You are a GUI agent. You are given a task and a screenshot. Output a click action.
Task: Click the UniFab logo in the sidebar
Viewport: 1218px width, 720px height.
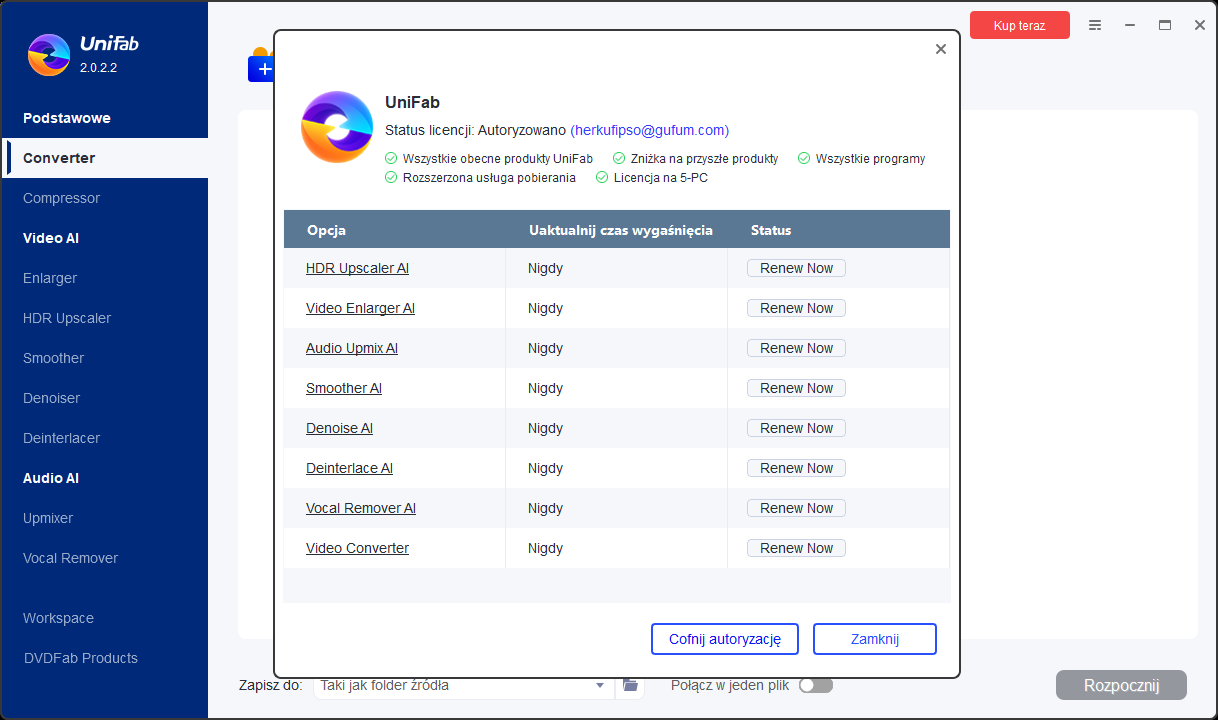tap(49, 55)
